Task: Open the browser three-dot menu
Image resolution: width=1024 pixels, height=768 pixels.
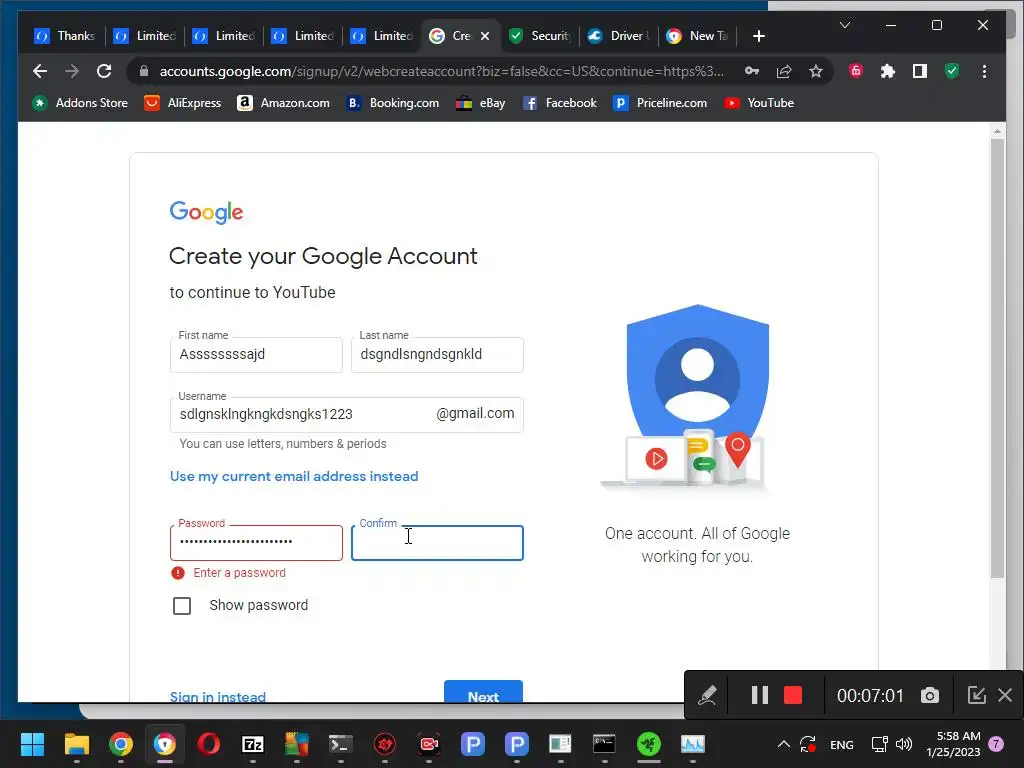Action: (x=984, y=71)
